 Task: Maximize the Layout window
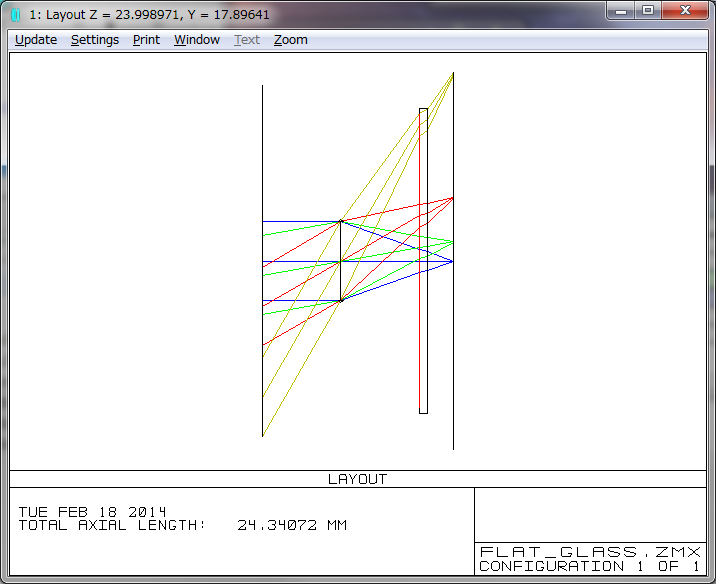click(x=648, y=11)
